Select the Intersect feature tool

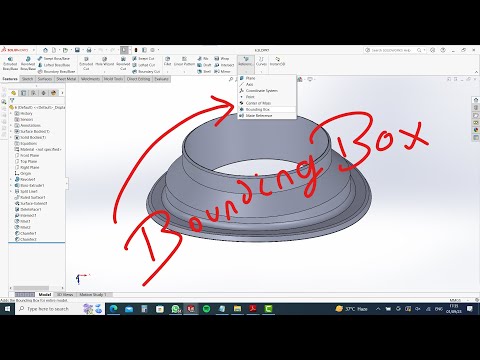click(224, 65)
